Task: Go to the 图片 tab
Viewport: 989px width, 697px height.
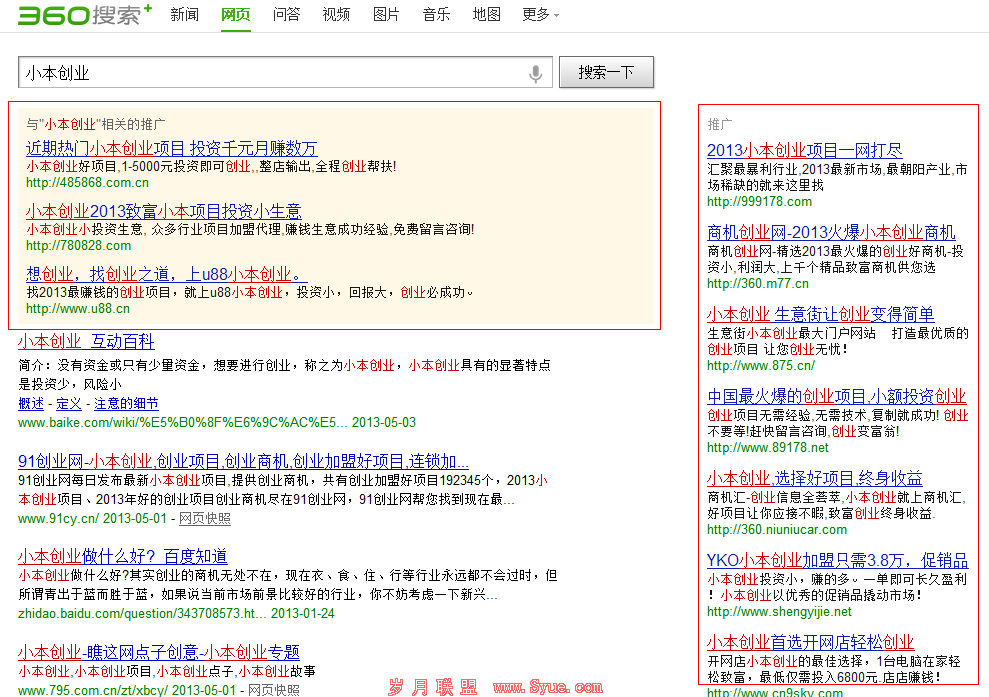Action: click(x=386, y=15)
